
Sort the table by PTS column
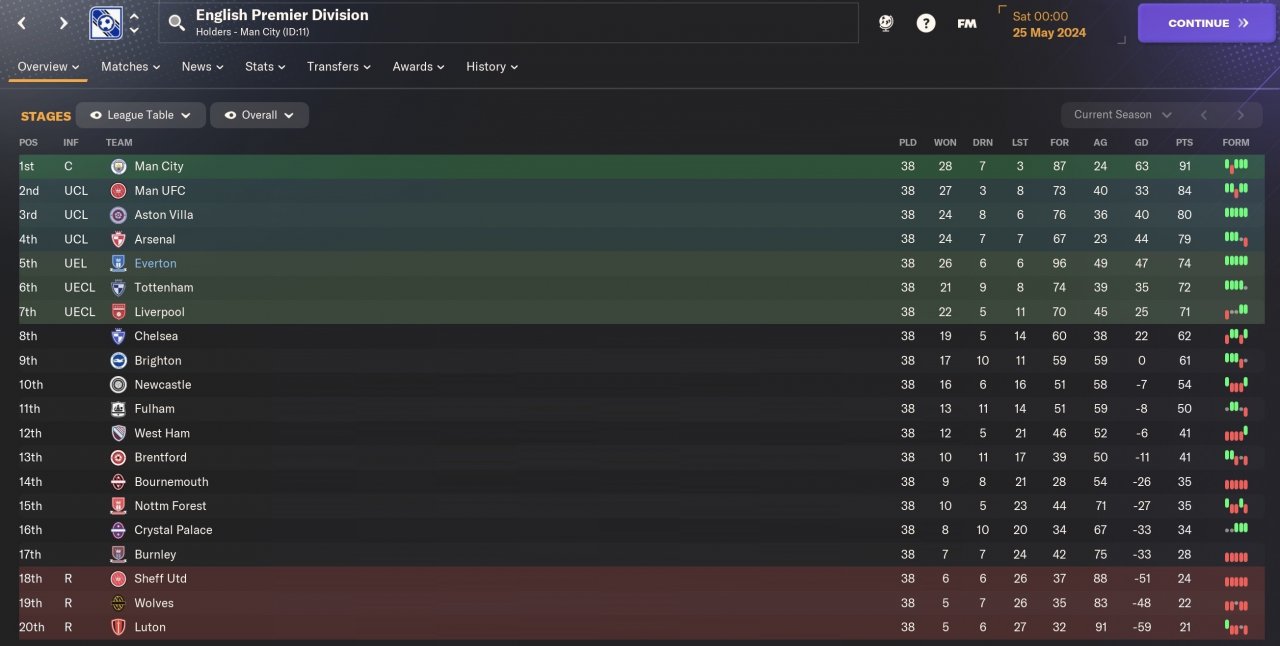(1184, 143)
